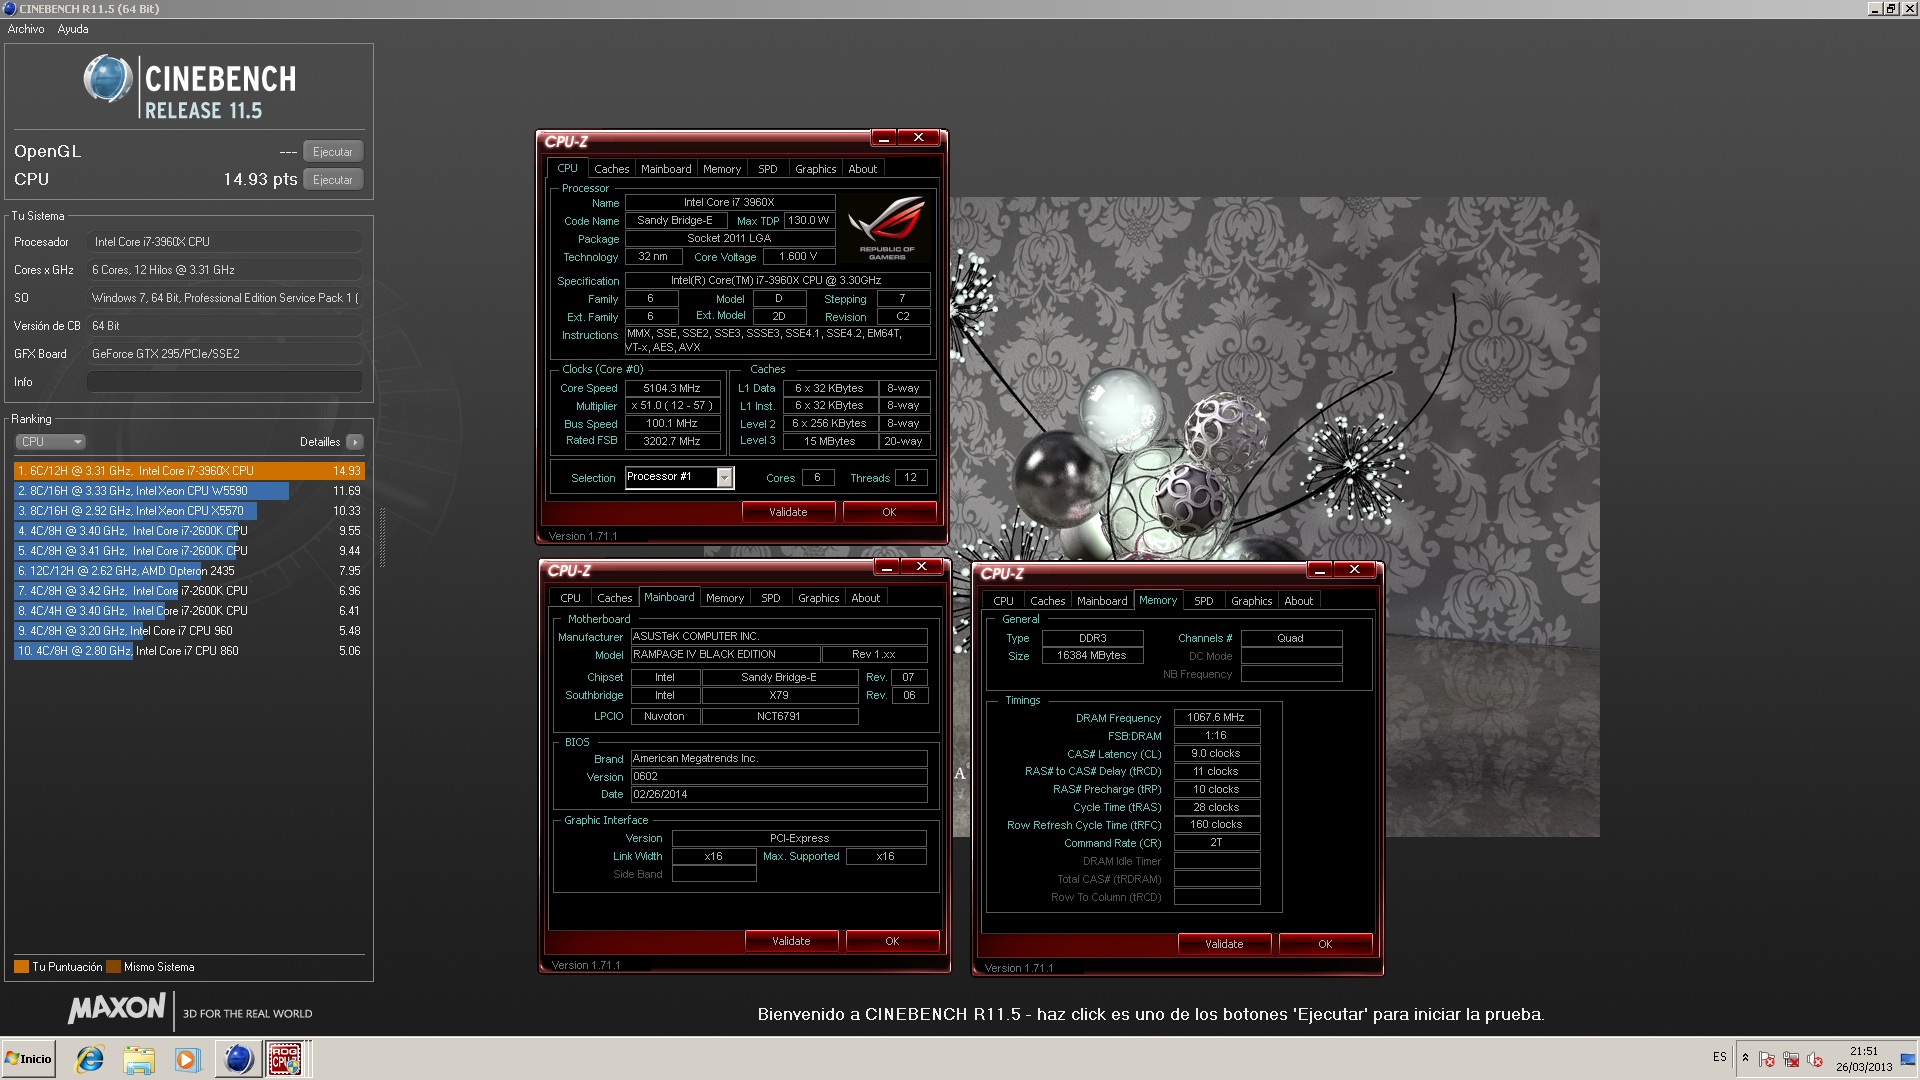Open SPD tab in Mainboard CPU-Z window

point(771,598)
